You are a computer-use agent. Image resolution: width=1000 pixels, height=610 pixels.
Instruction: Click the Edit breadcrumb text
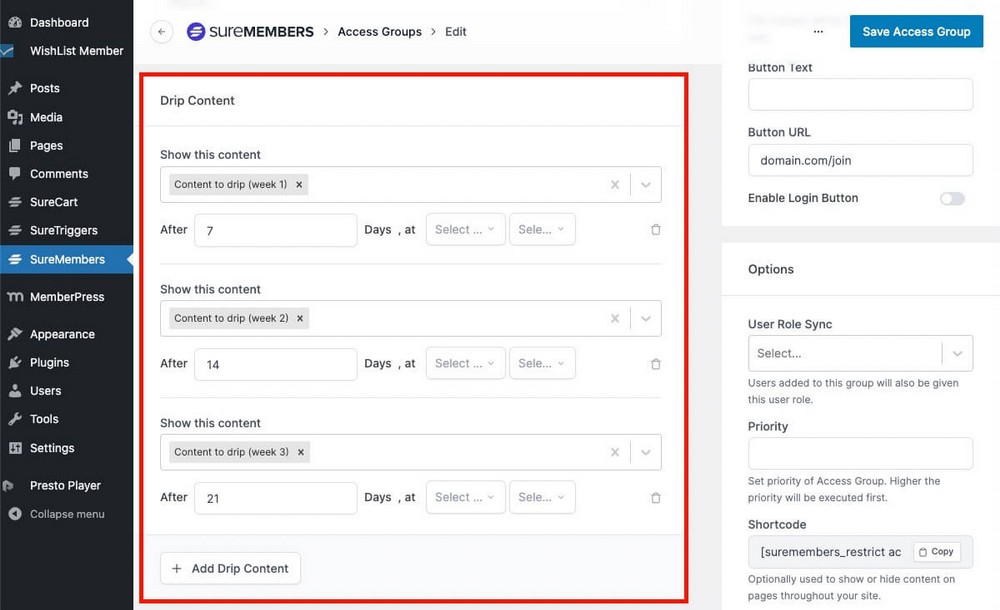pyautogui.click(x=455, y=31)
